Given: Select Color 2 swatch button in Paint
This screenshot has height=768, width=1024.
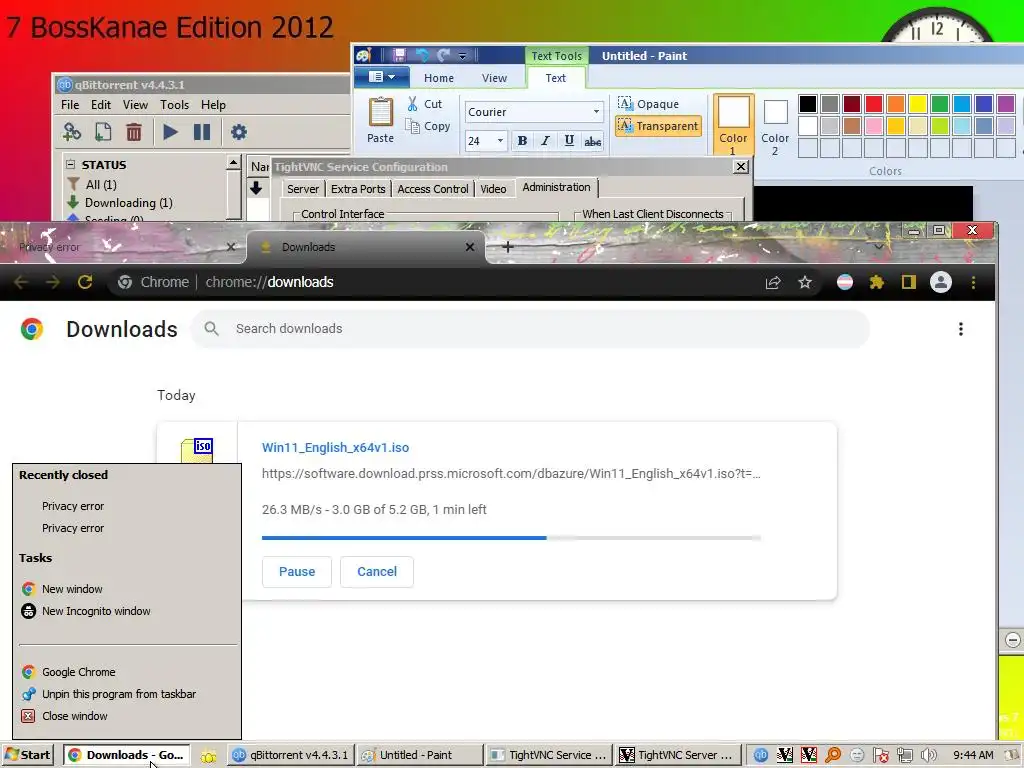Looking at the screenshot, I should (775, 125).
